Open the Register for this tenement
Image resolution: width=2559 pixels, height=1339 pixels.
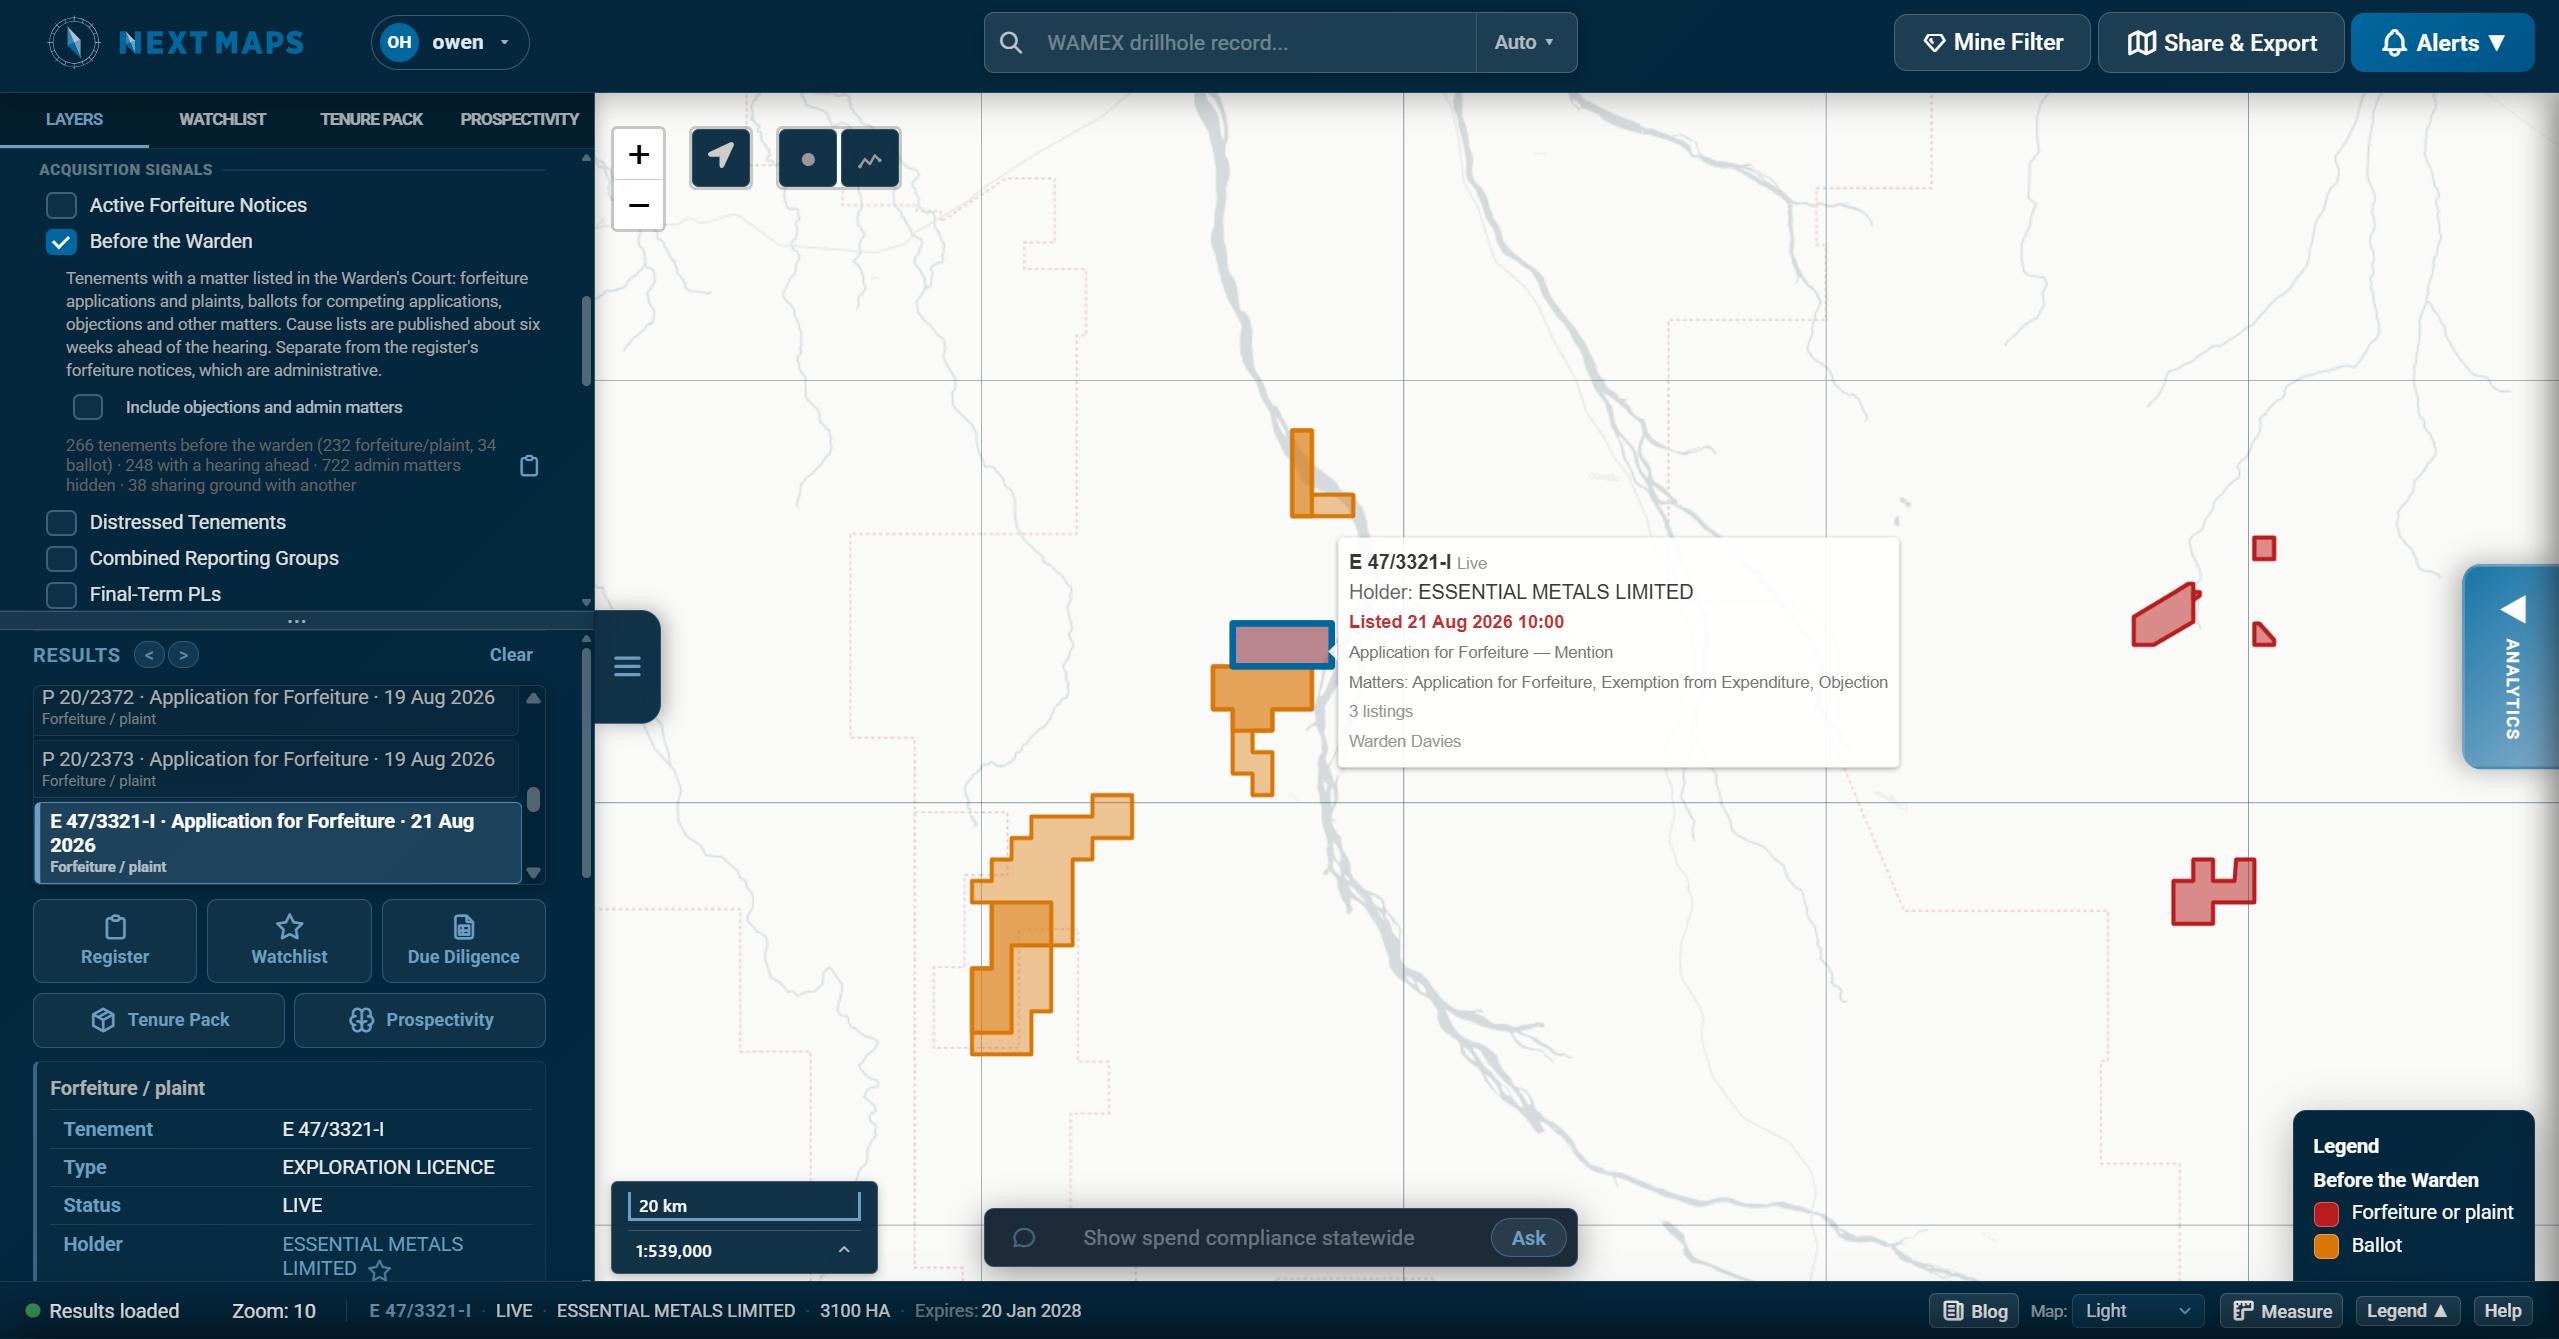115,940
